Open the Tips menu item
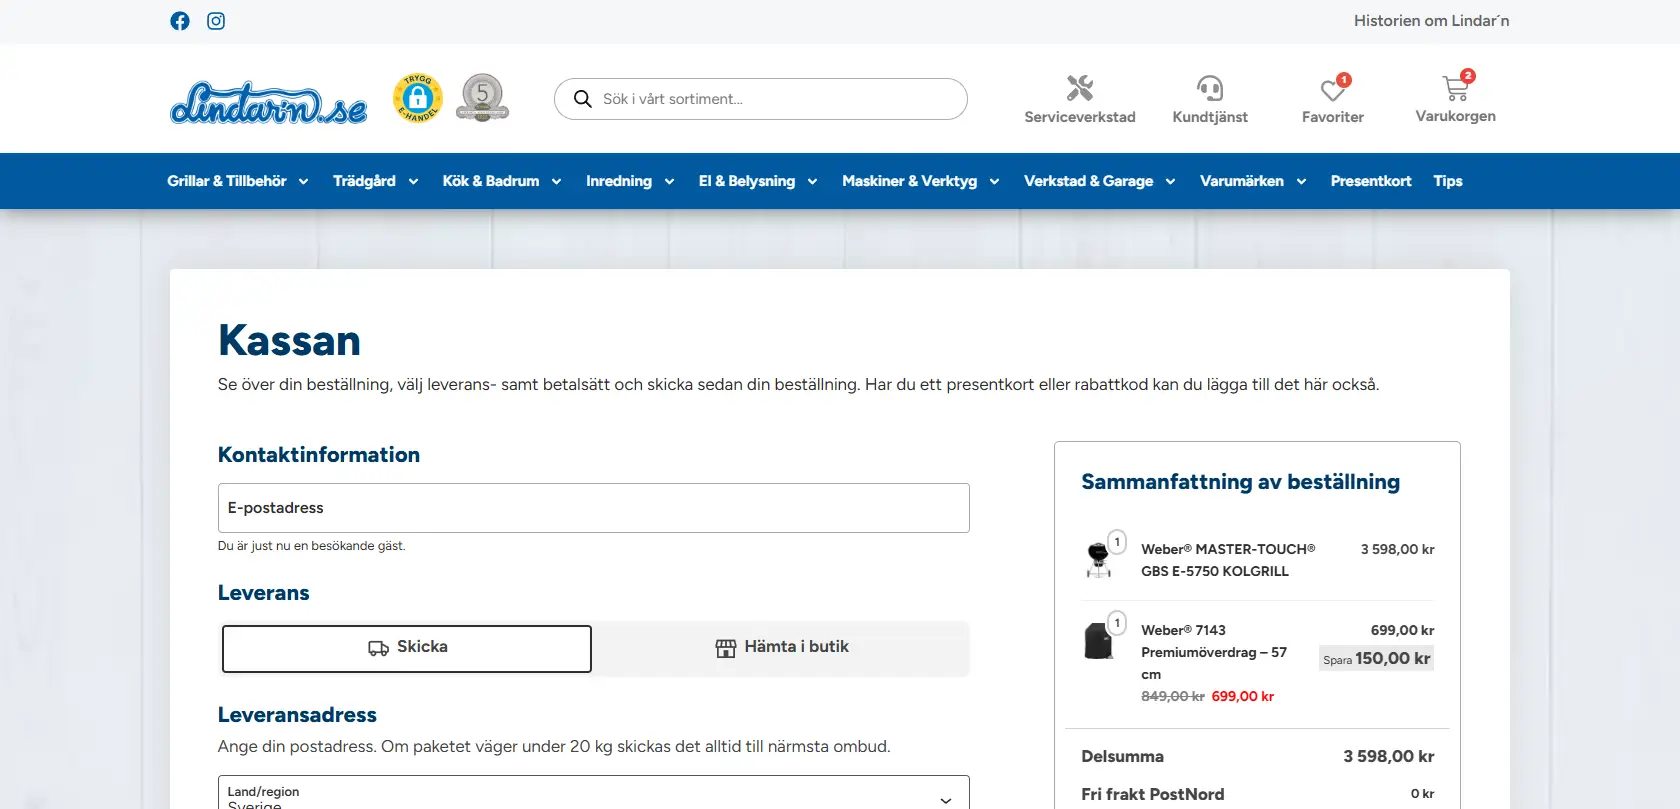Image resolution: width=1680 pixels, height=809 pixels. (x=1447, y=181)
